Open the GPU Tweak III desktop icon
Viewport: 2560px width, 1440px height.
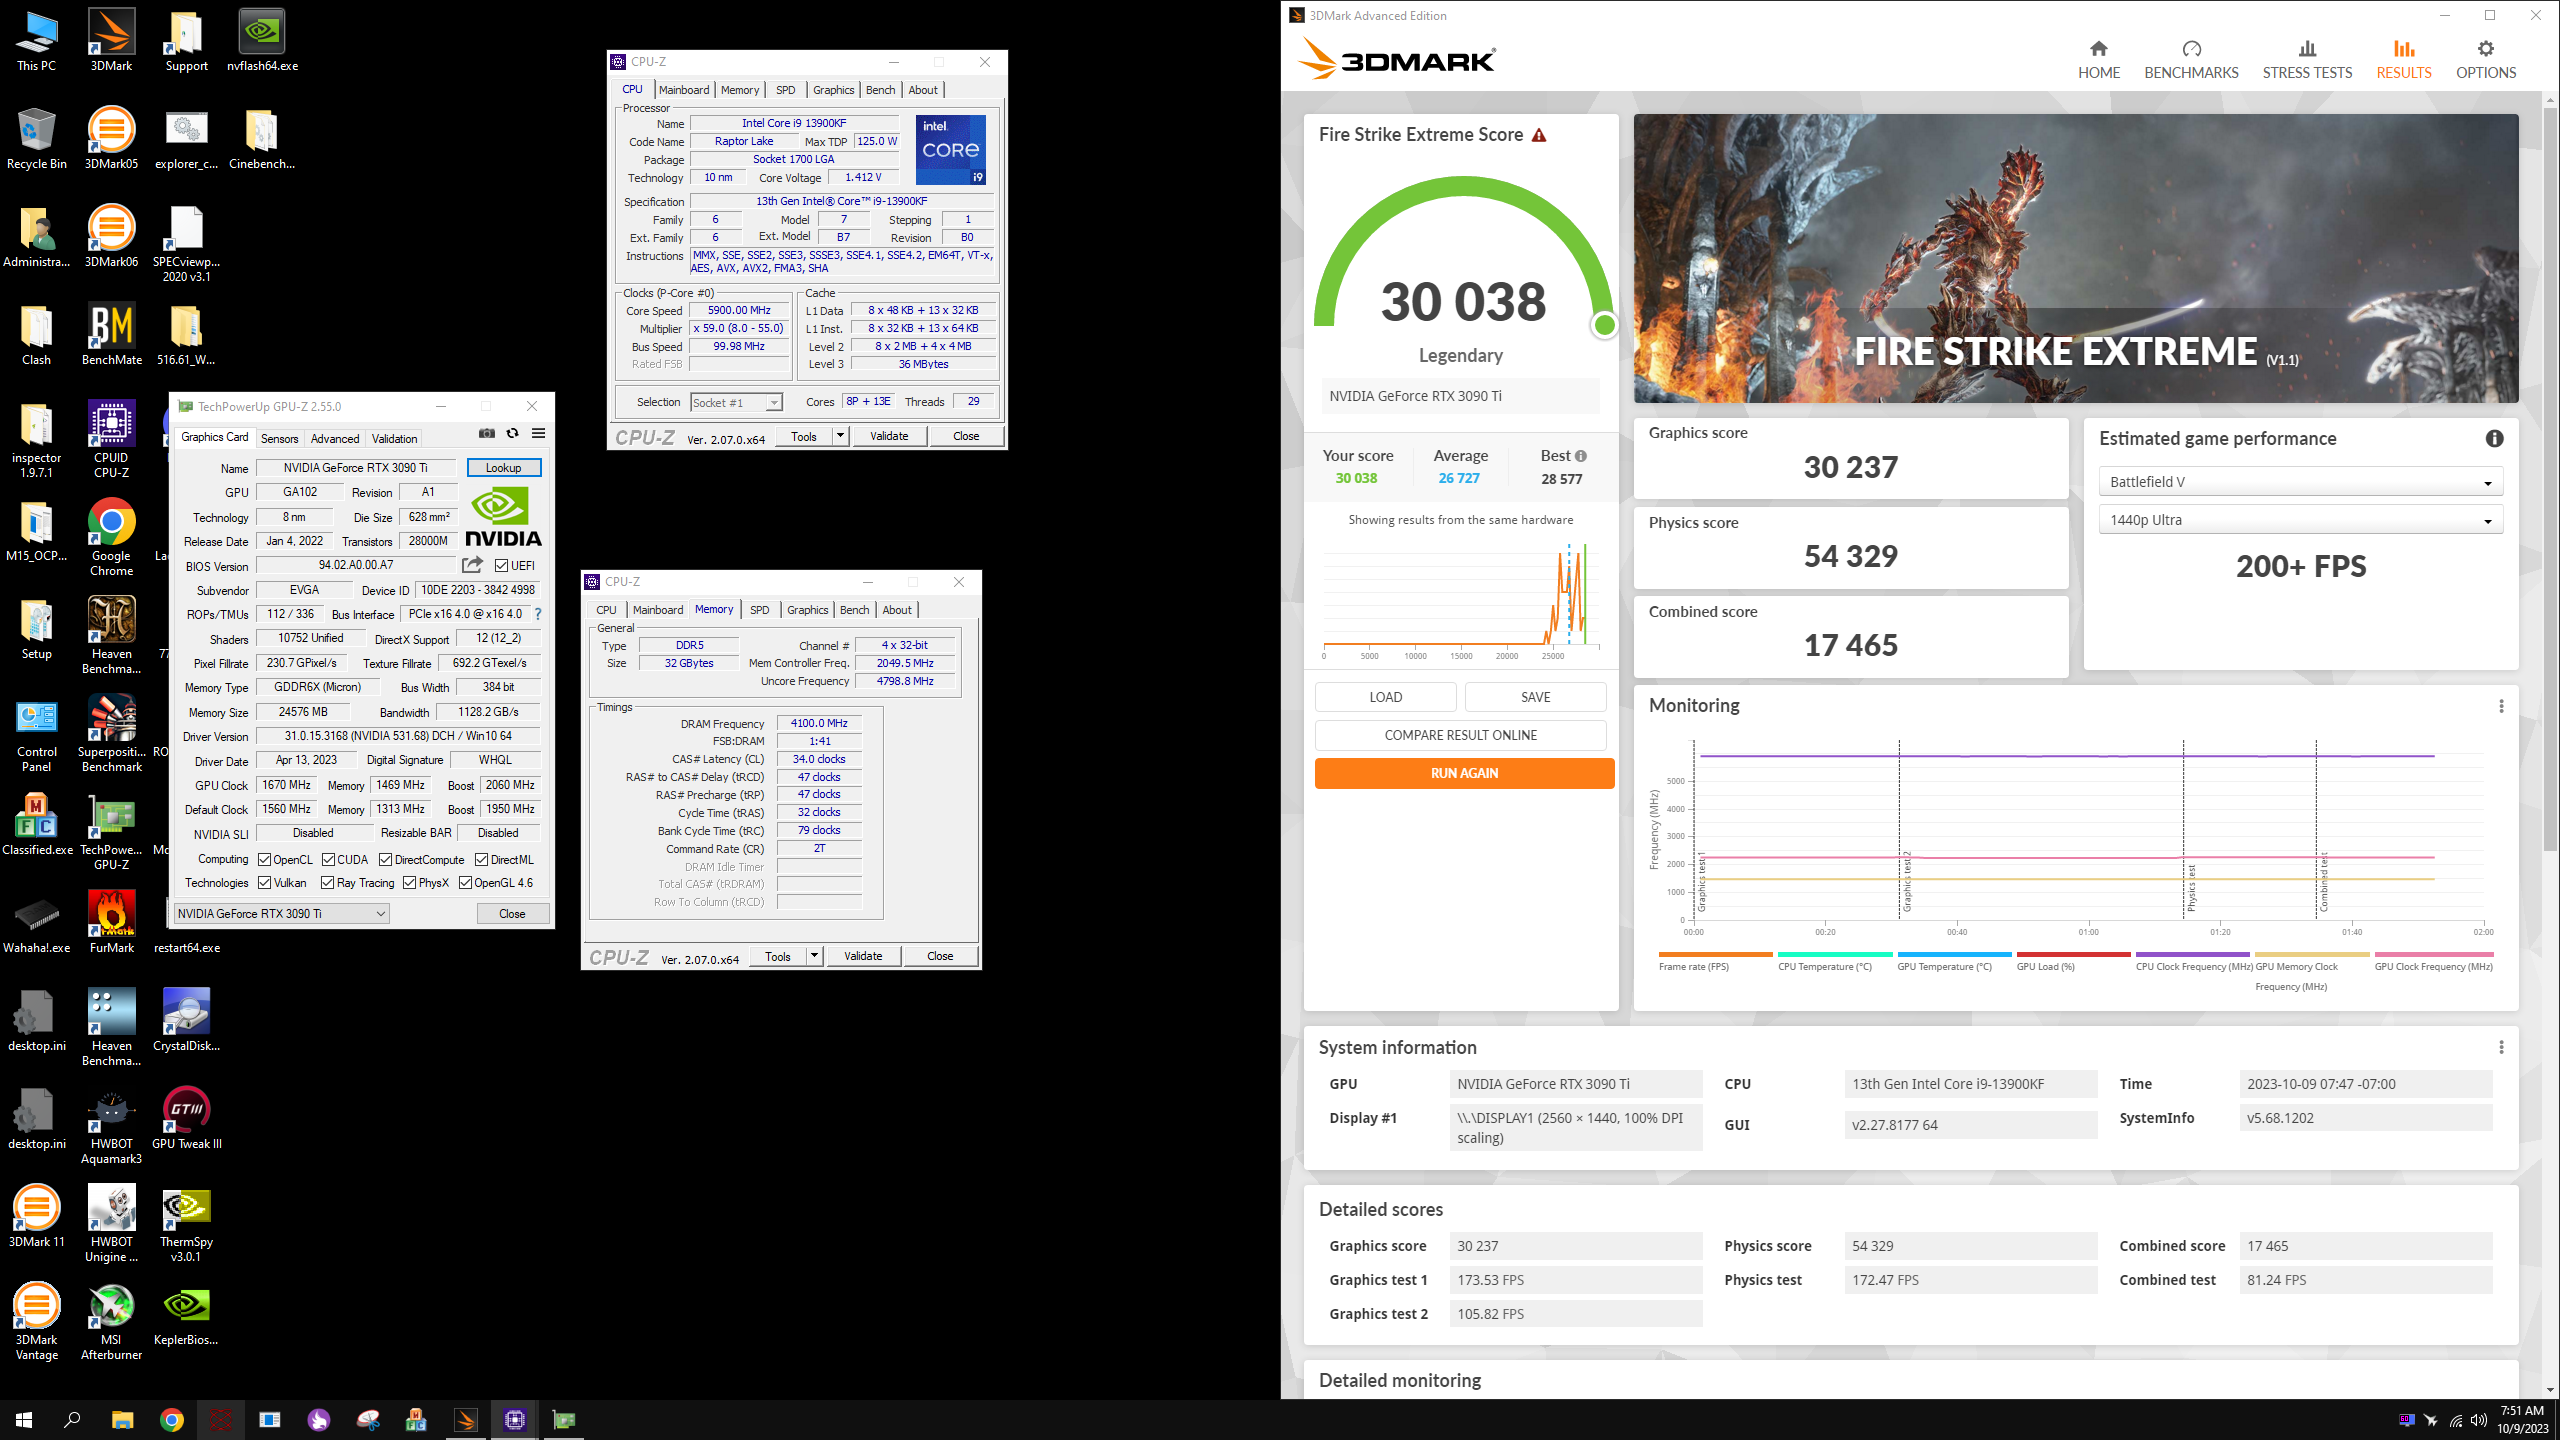click(x=187, y=1119)
